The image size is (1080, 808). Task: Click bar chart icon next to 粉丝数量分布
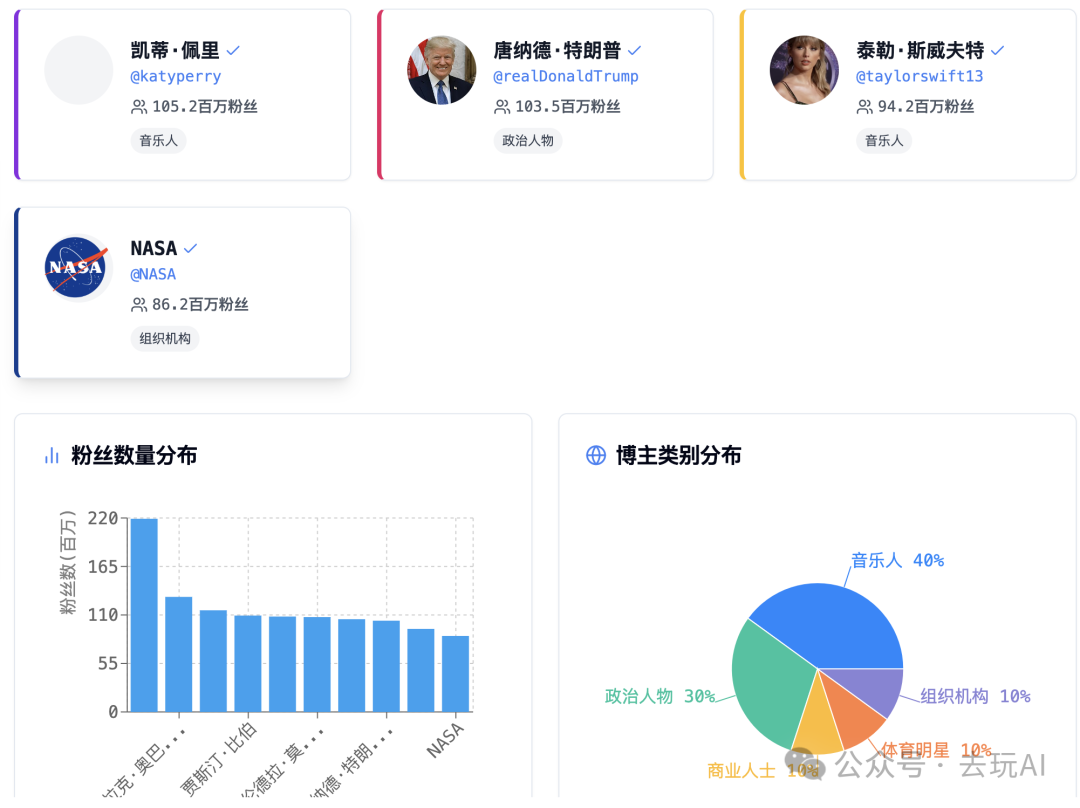[52, 455]
